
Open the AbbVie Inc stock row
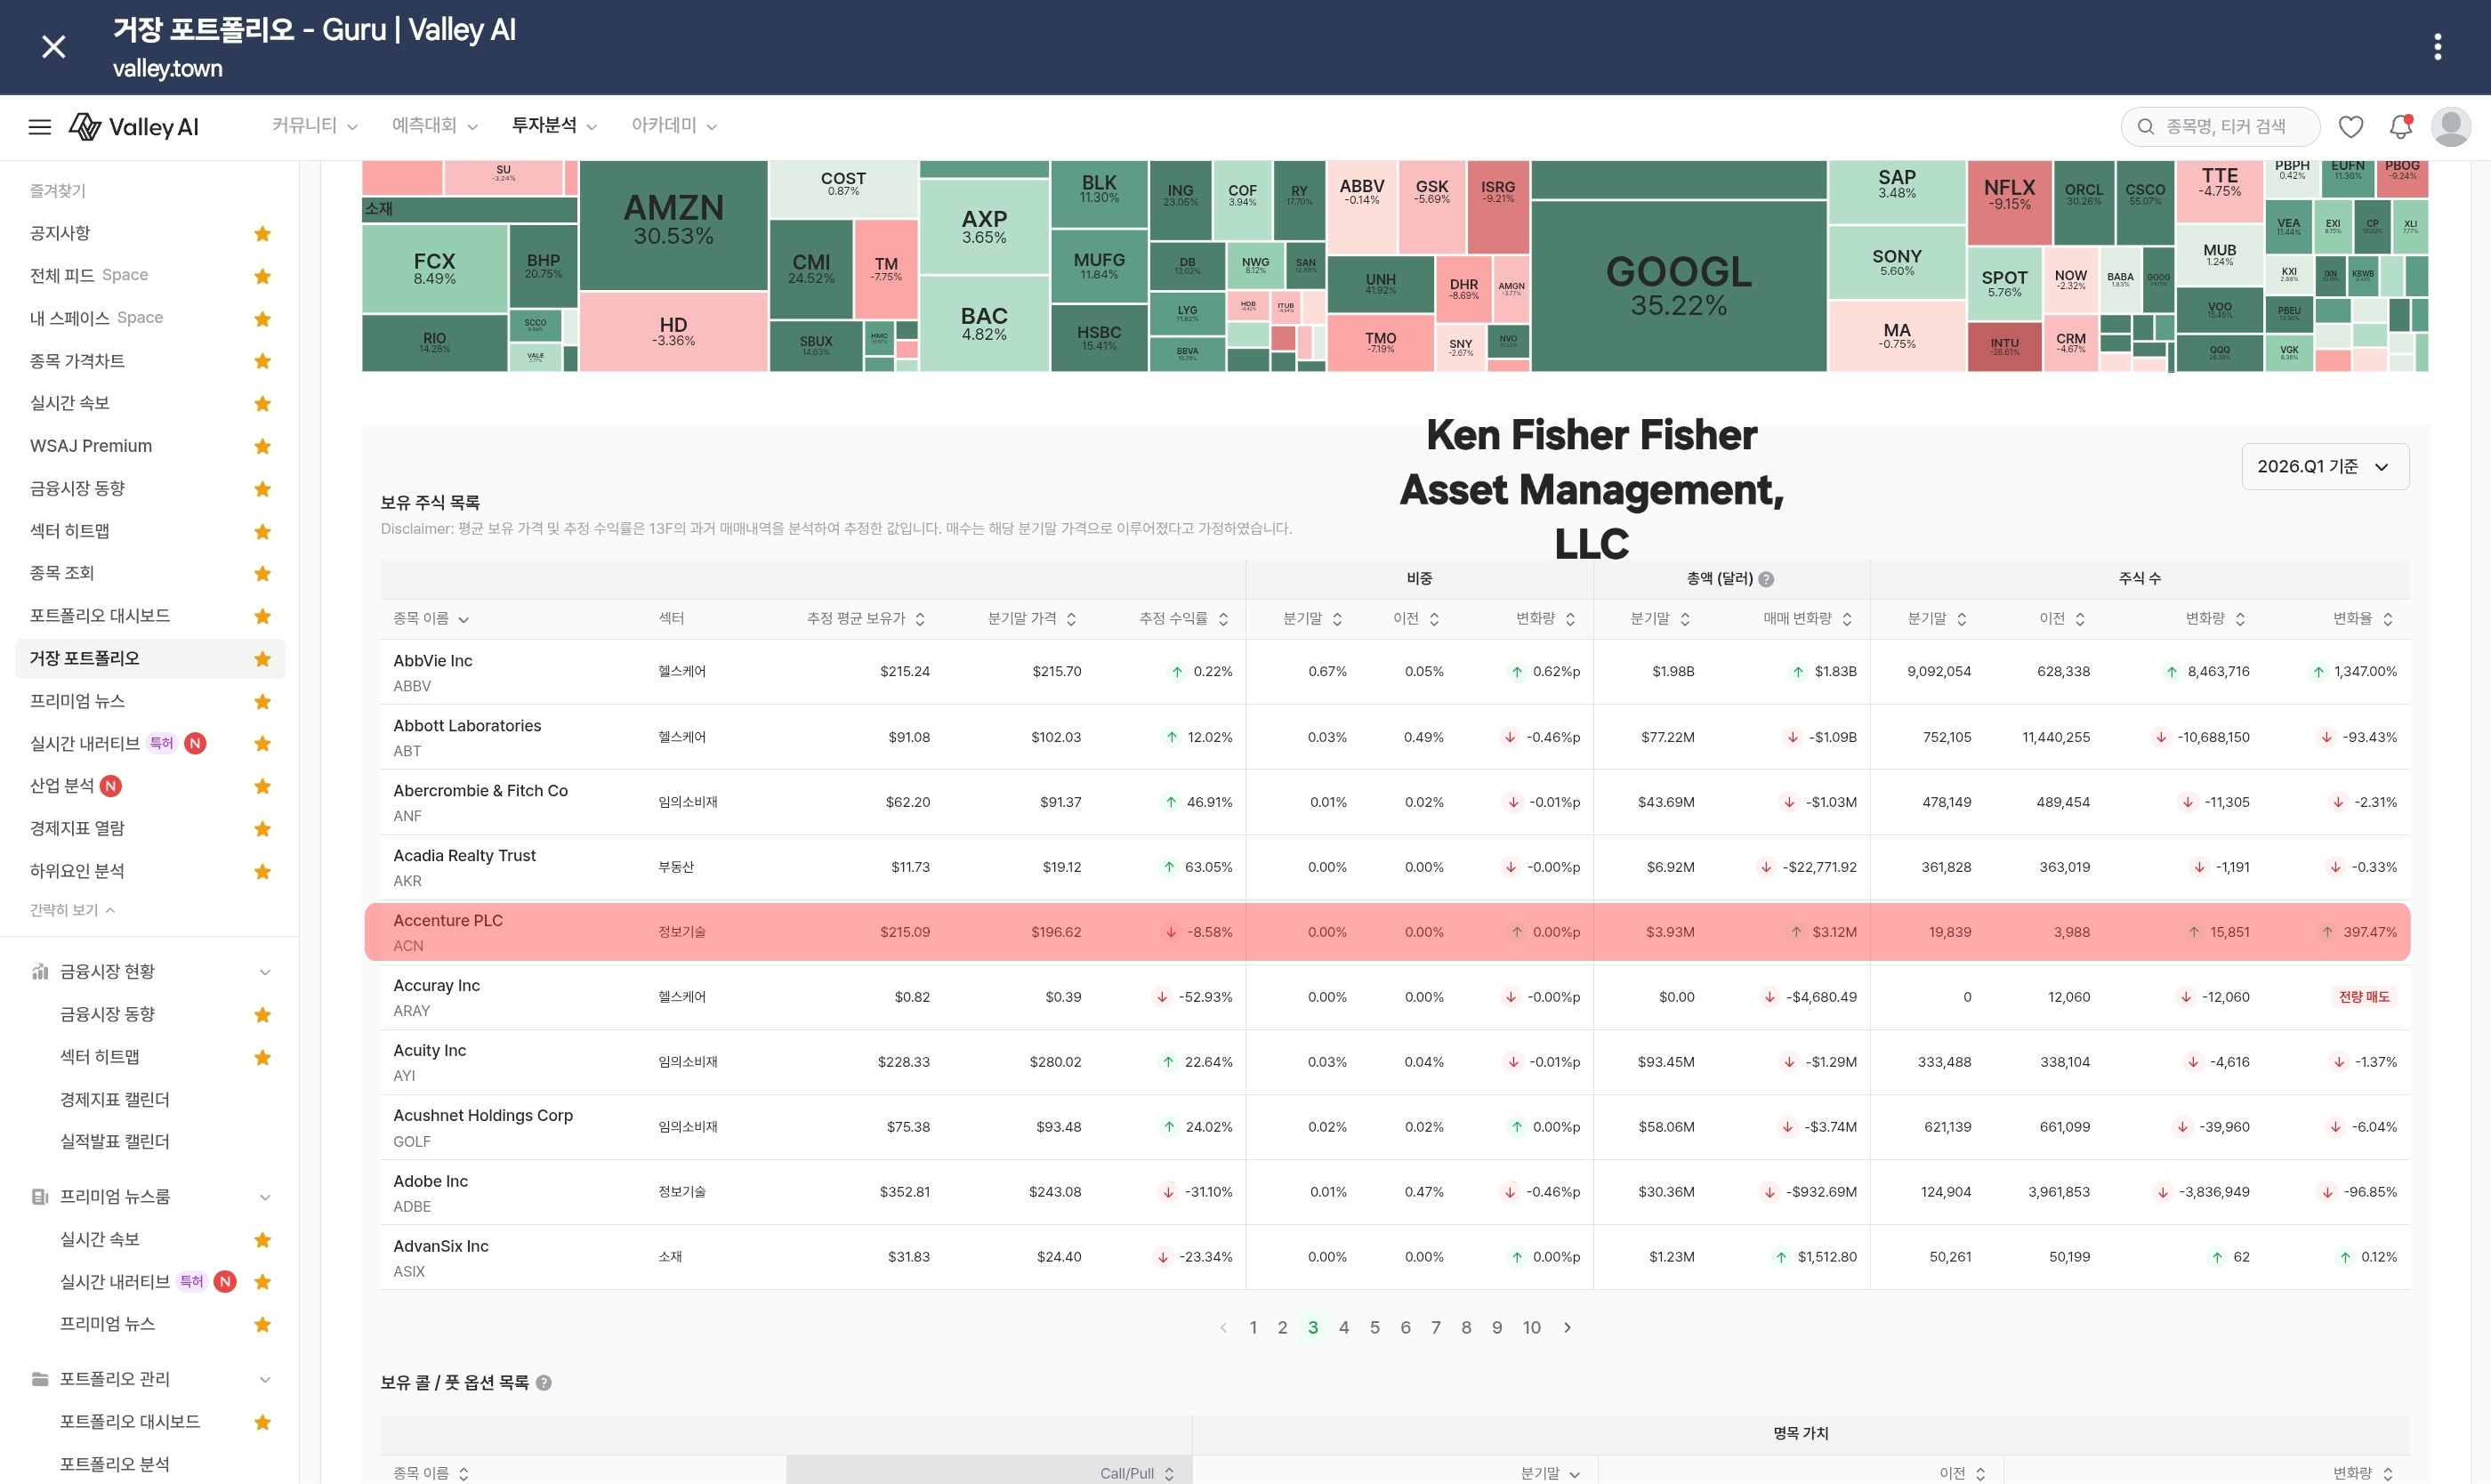point(1395,672)
